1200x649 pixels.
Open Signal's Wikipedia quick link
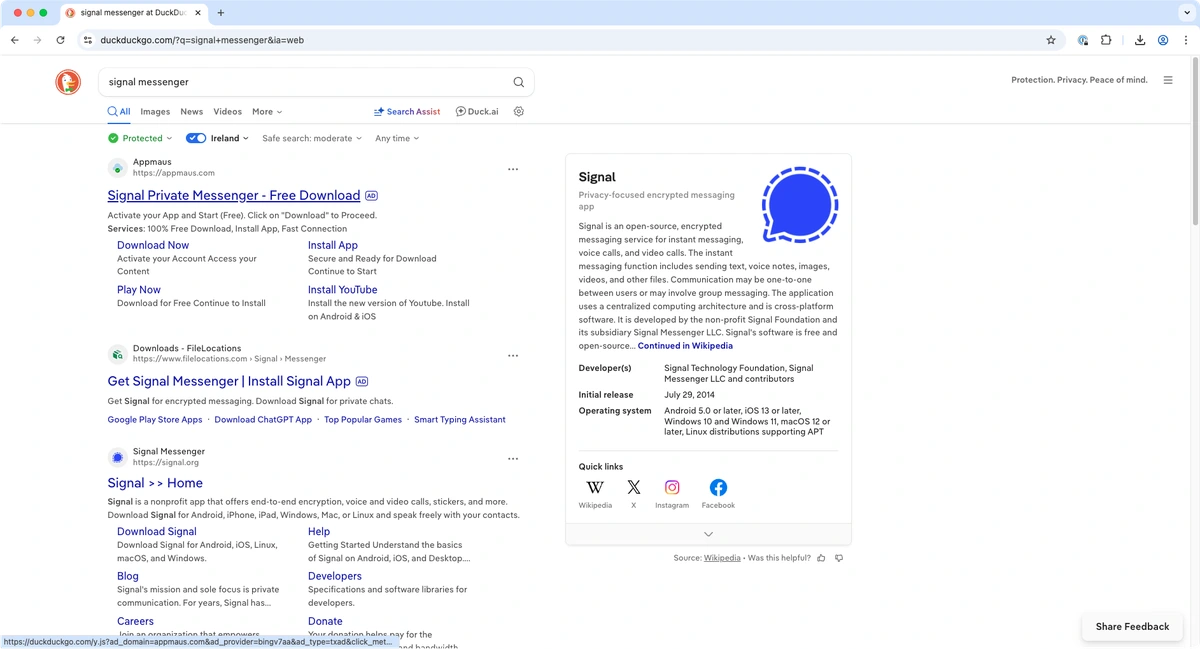click(x=595, y=493)
